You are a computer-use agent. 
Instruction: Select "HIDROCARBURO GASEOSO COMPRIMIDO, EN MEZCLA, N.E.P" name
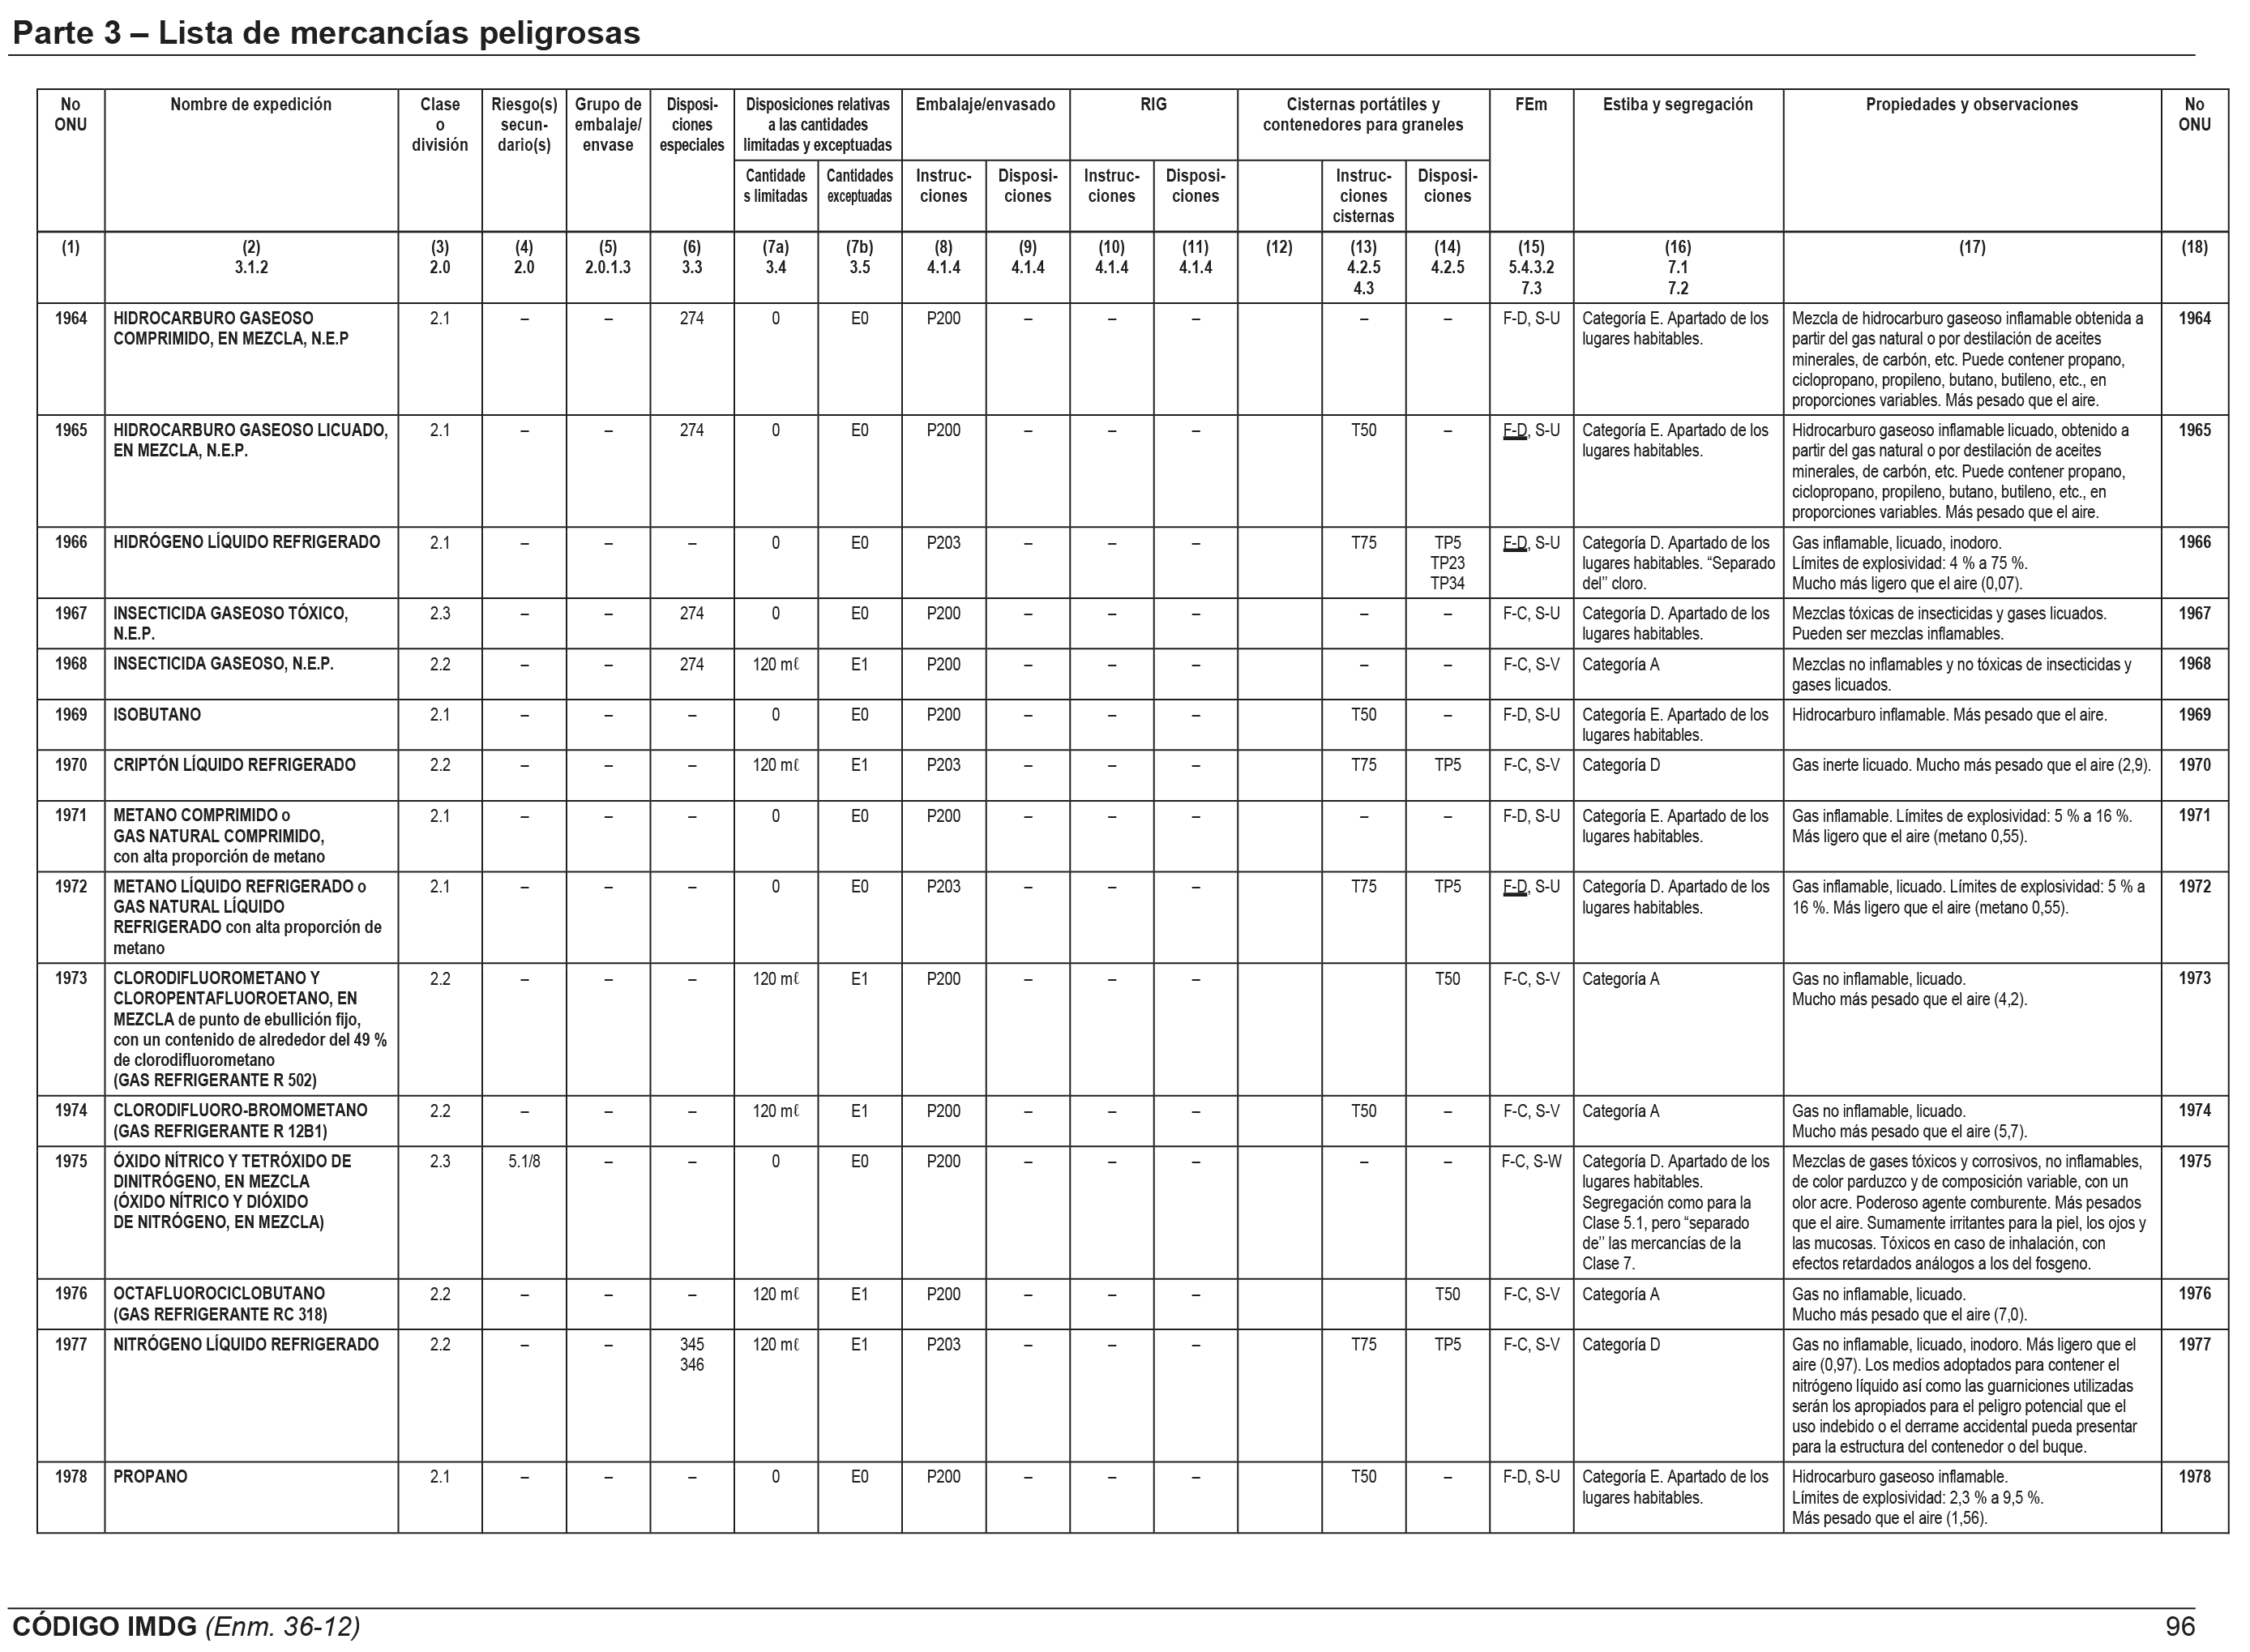click(231, 328)
